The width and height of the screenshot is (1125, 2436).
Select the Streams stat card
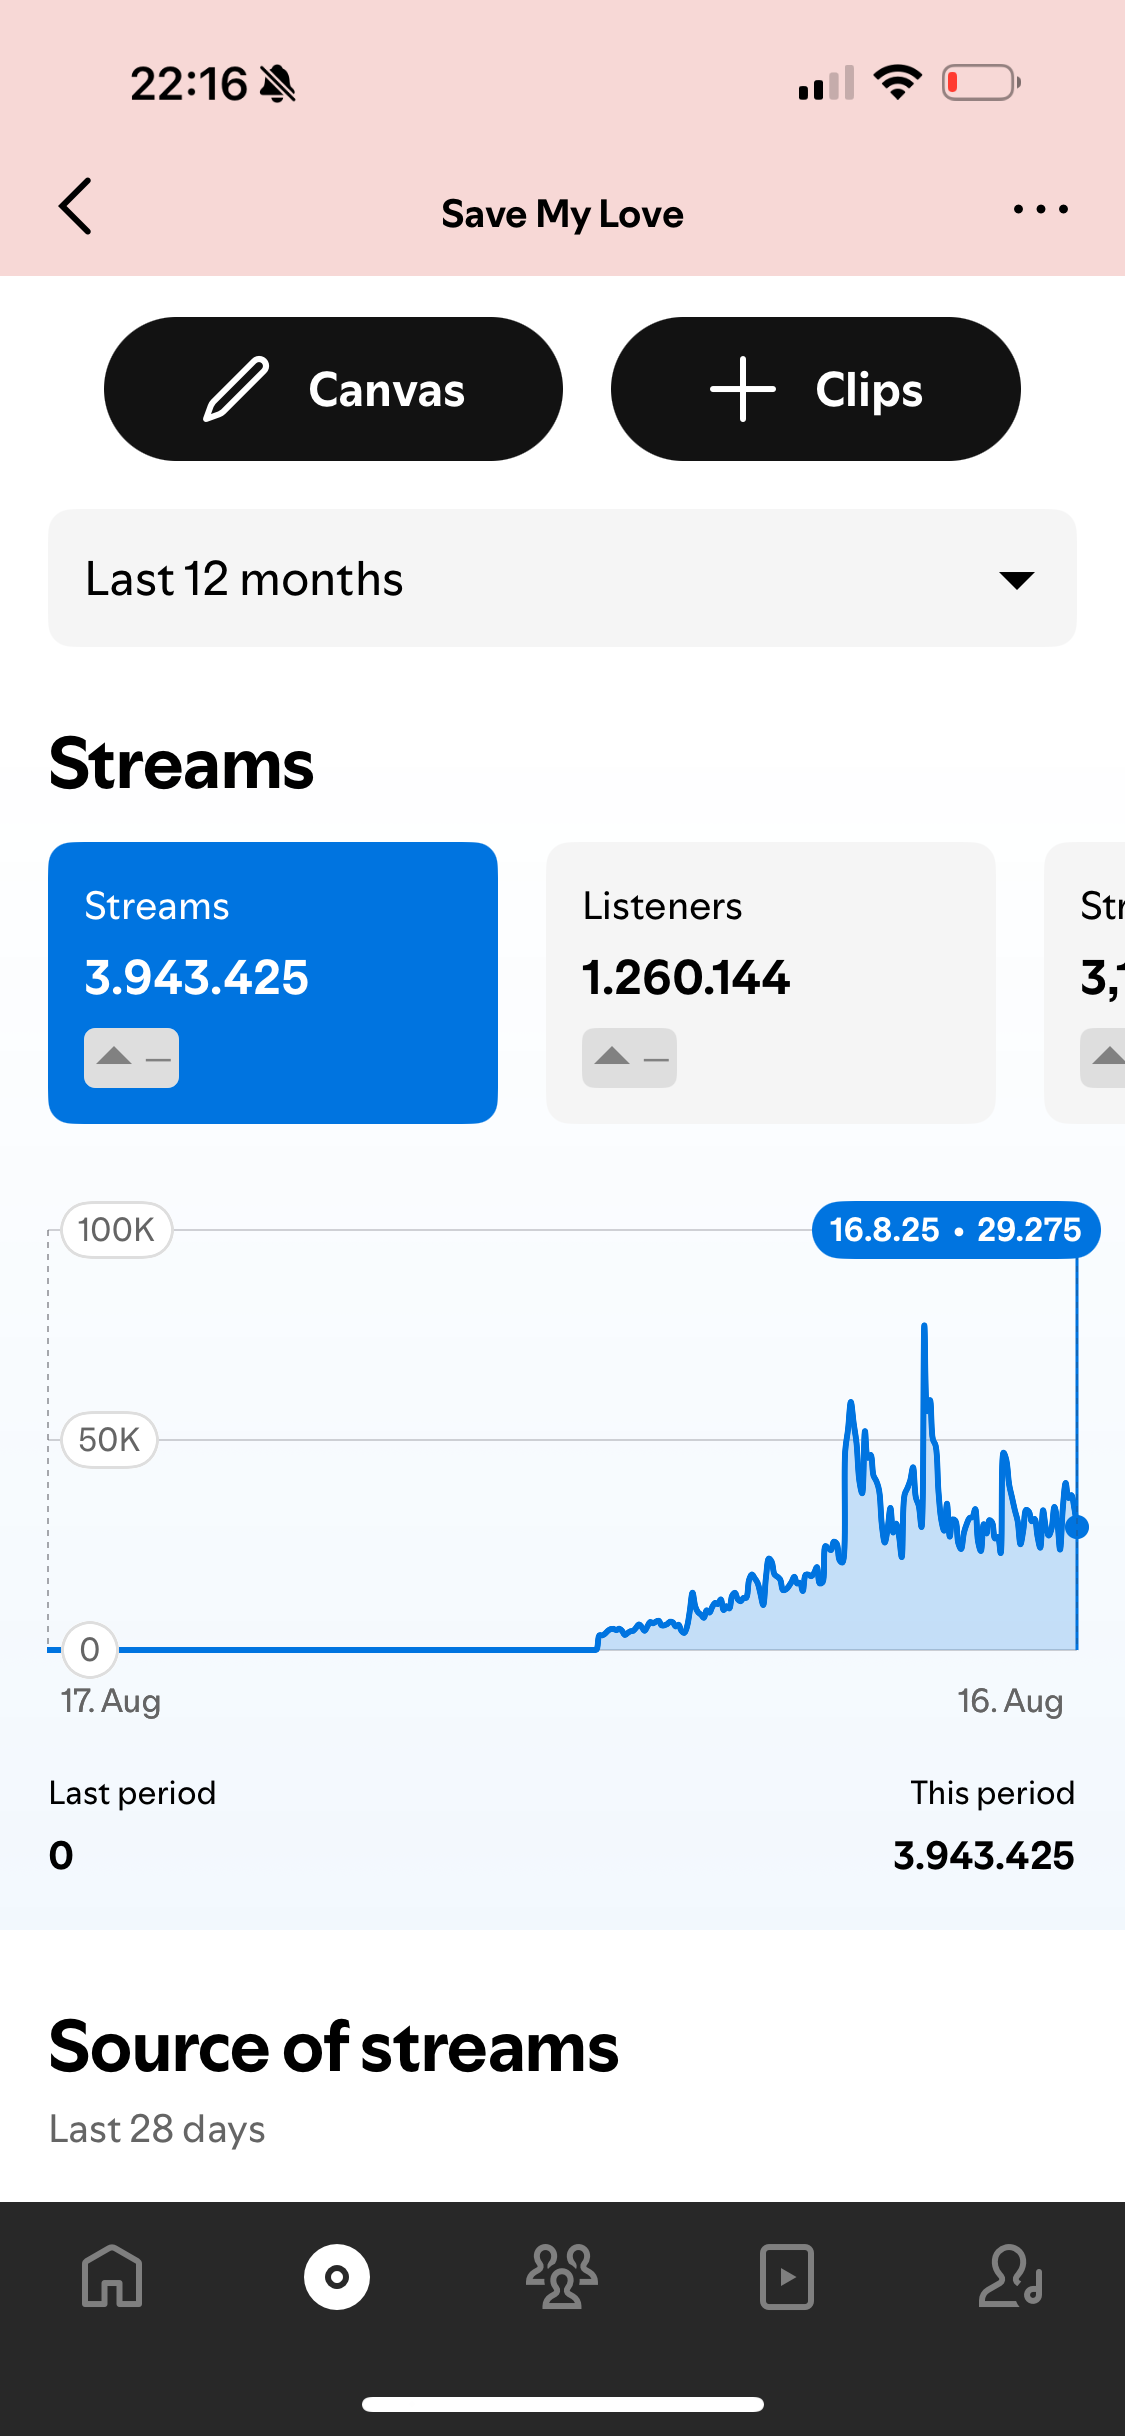coord(273,983)
